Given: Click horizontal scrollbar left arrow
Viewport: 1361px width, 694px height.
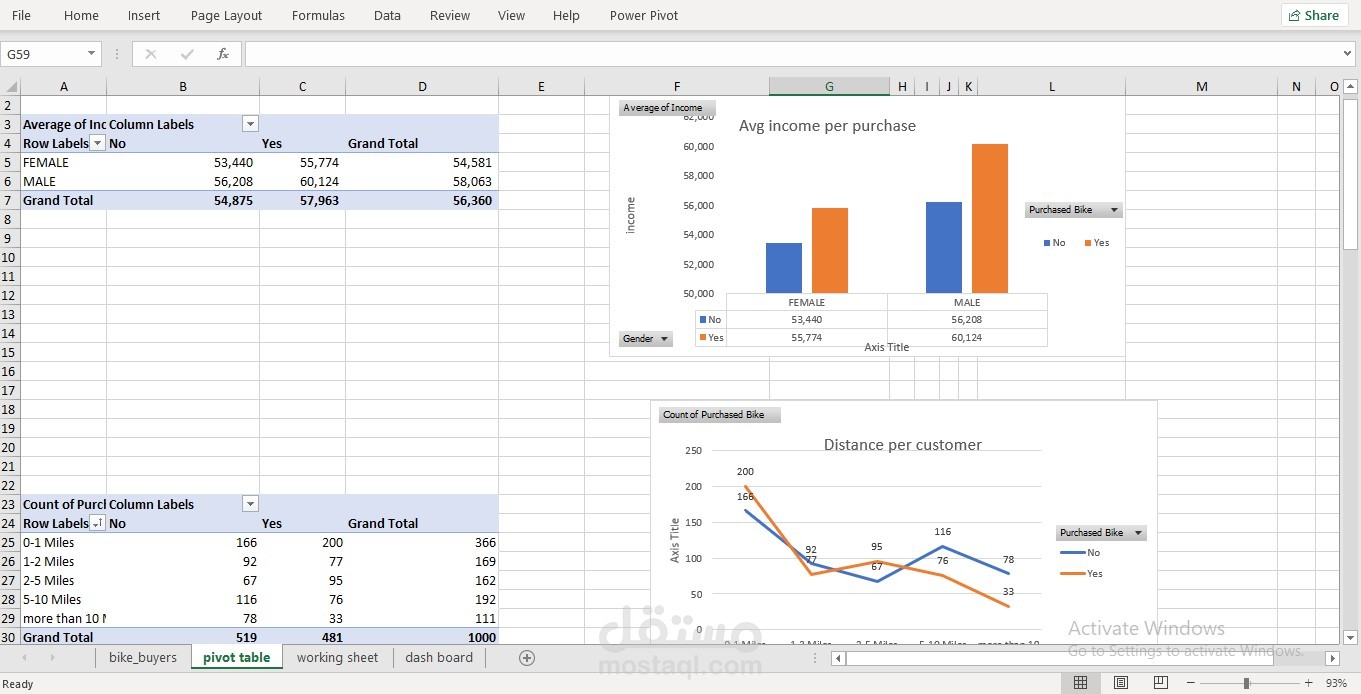Looking at the screenshot, I should tap(838, 658).
